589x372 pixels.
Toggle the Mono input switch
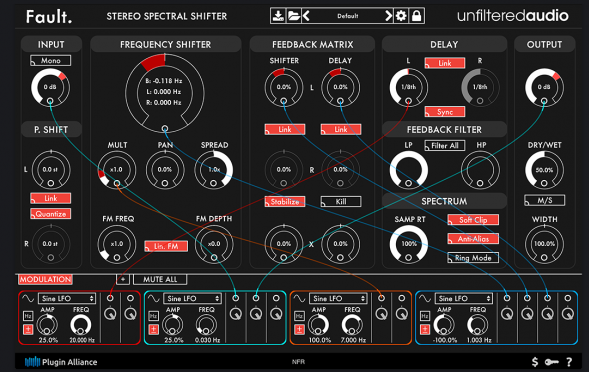51,60
